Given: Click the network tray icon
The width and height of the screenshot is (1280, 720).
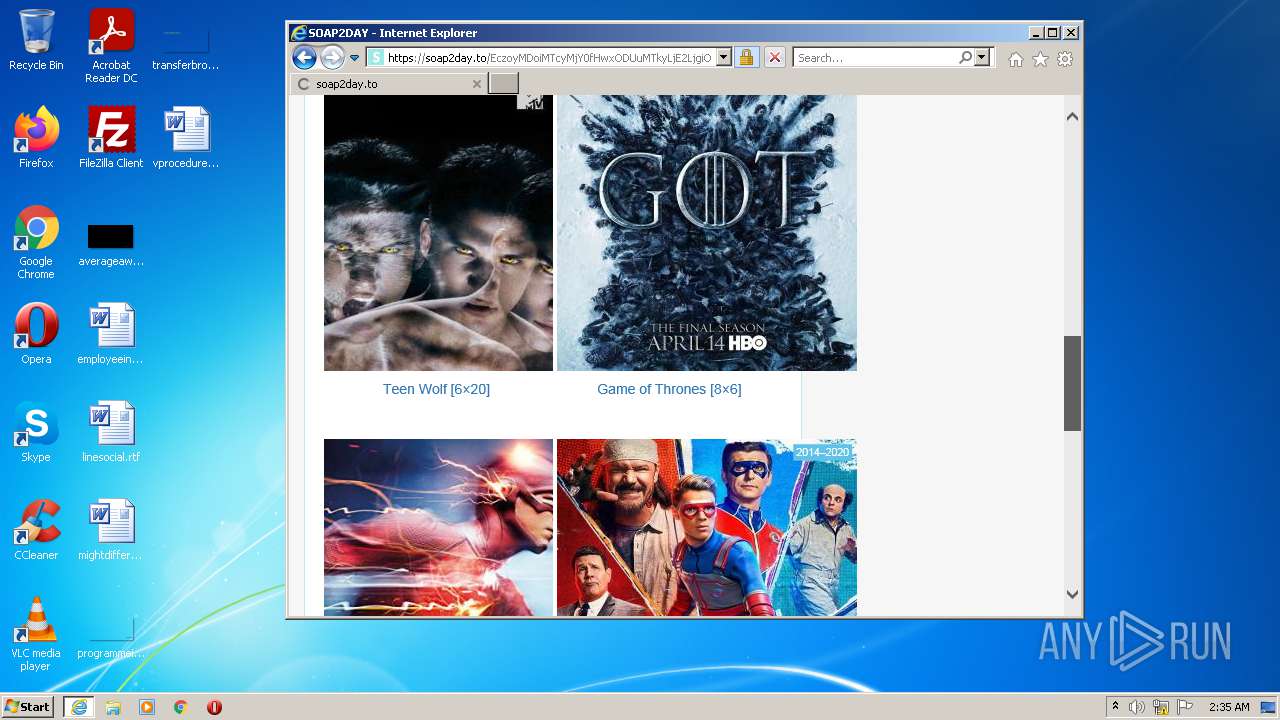Looking at the screenshot, I should tap(1161, 707).
